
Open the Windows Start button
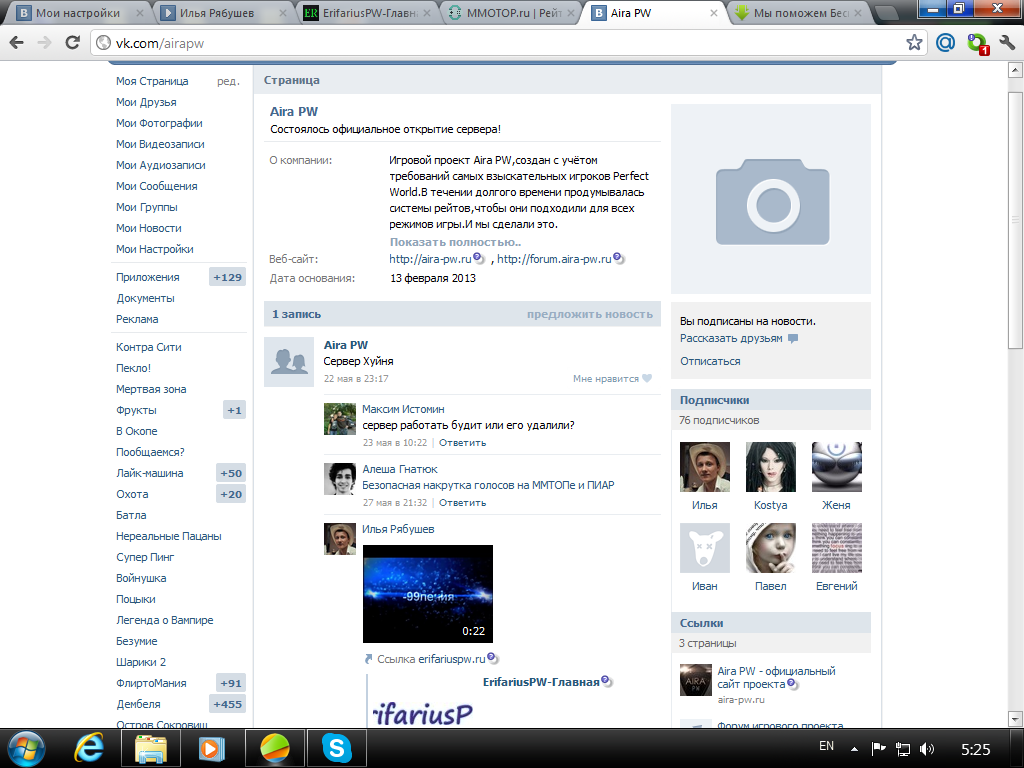(26, 748)
